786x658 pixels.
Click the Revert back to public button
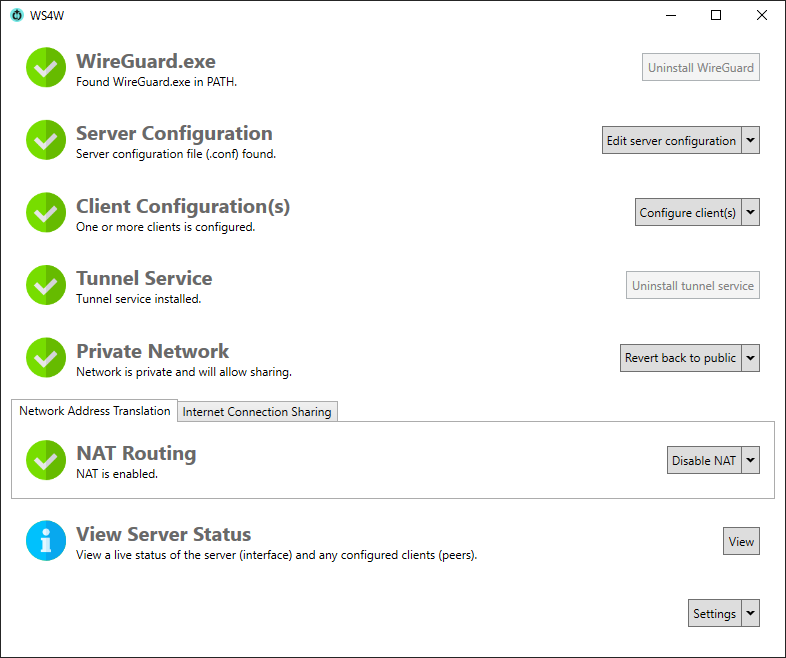pos(680,358)
